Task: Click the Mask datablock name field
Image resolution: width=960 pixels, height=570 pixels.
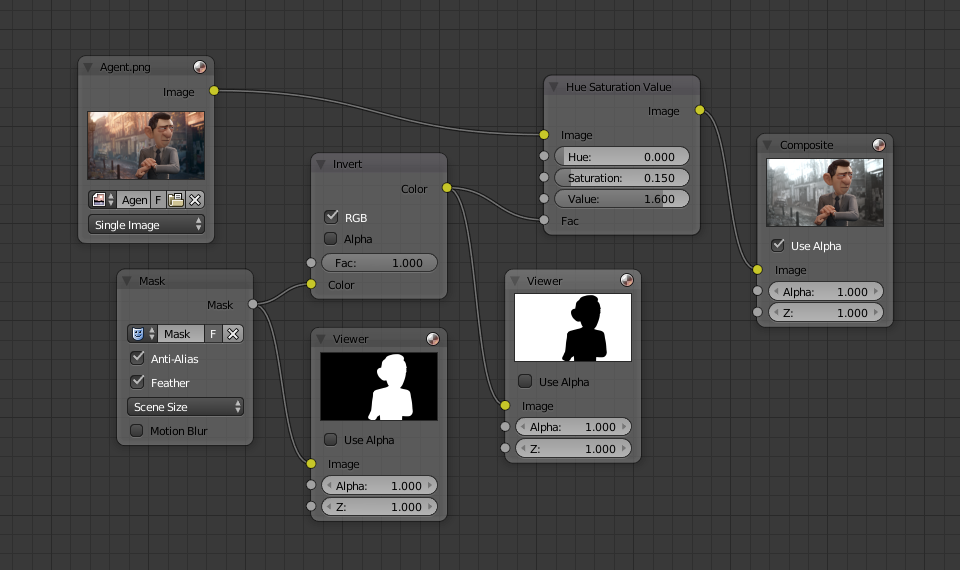Action: 181,334
